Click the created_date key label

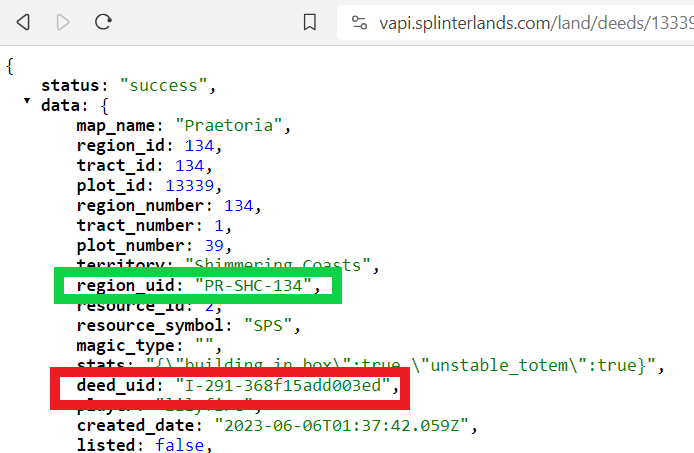coord(135,426)
